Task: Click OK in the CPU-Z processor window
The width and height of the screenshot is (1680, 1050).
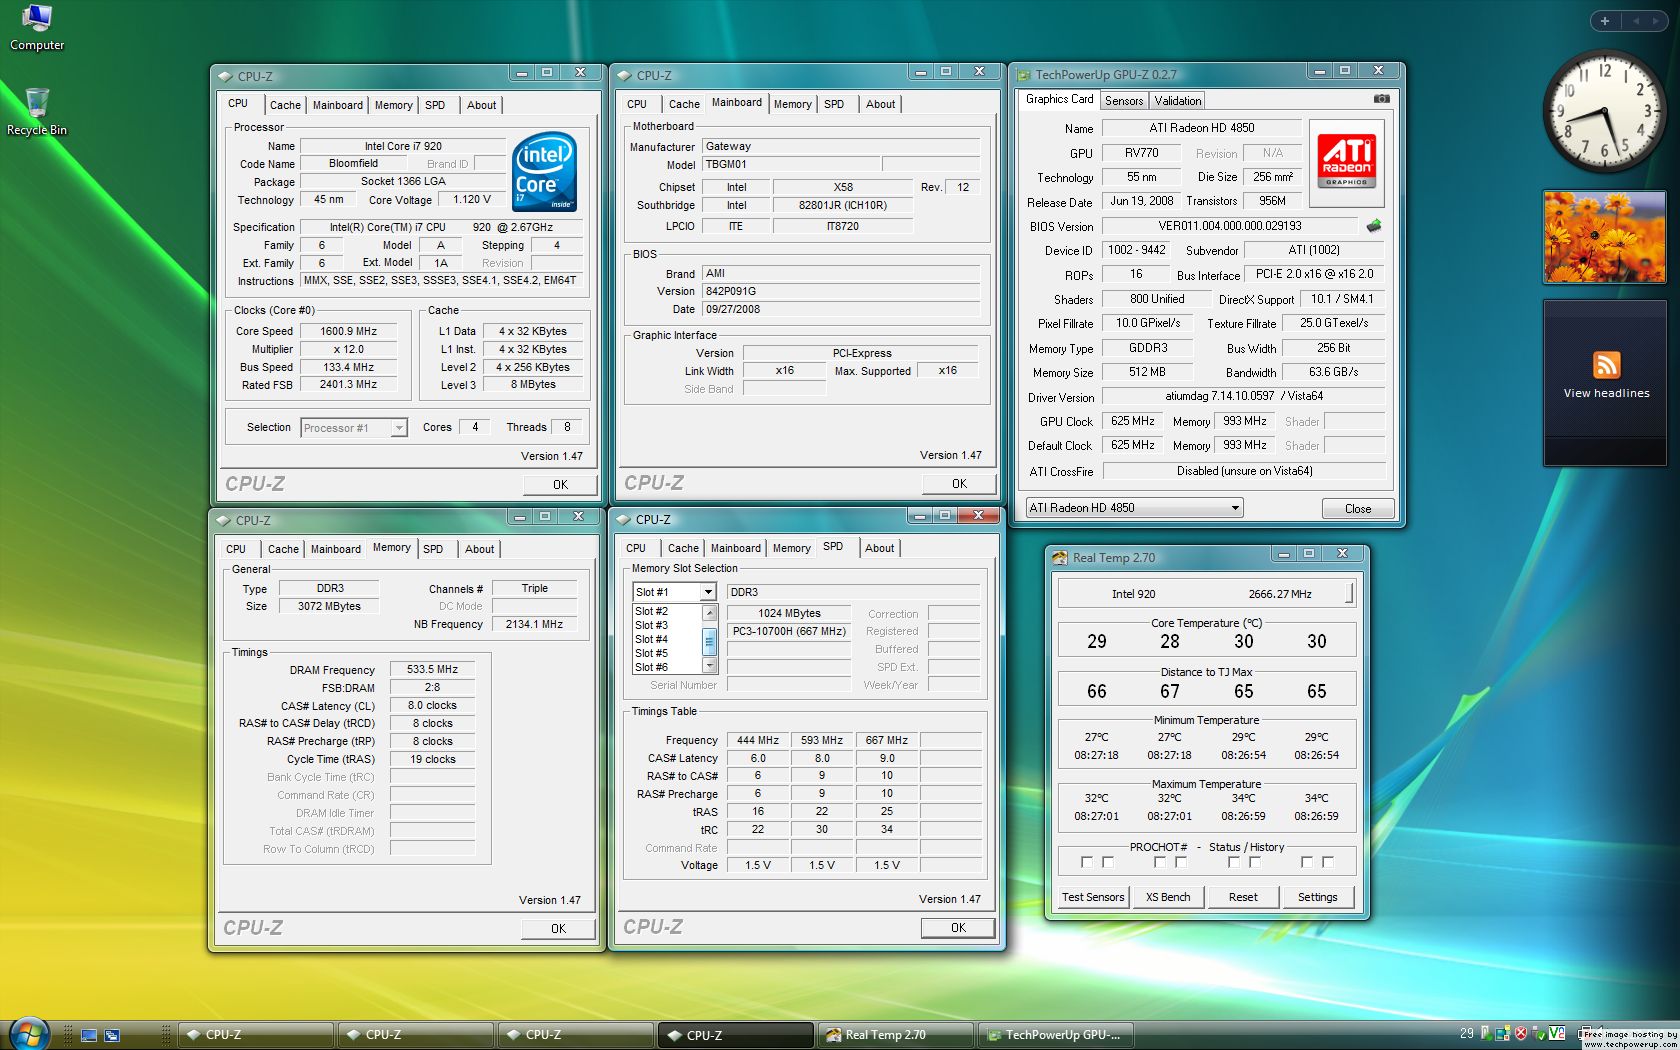Action: tap(560, 485)
